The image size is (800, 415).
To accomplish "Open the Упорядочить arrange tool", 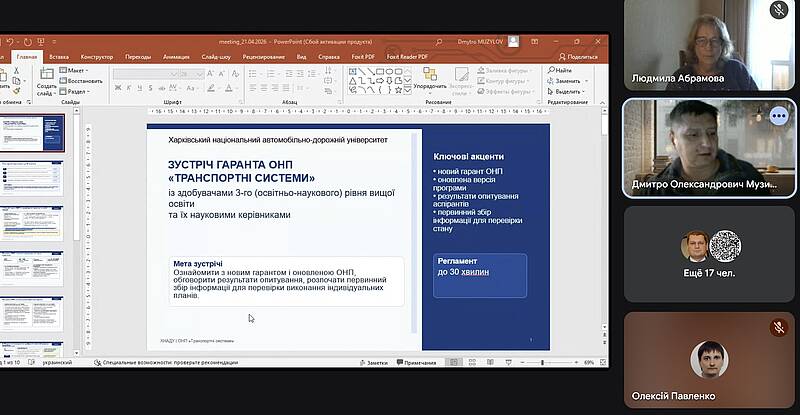I will [x=430, y=80].
